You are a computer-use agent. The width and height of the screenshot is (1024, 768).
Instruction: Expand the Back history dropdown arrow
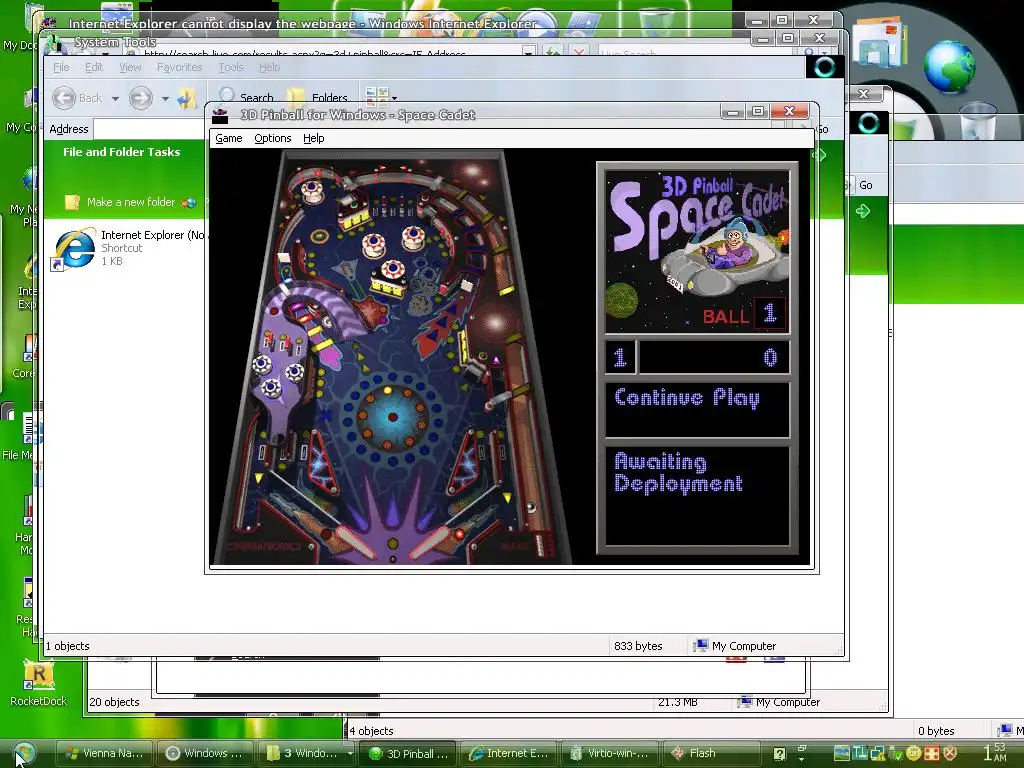[x=115, y=99]
